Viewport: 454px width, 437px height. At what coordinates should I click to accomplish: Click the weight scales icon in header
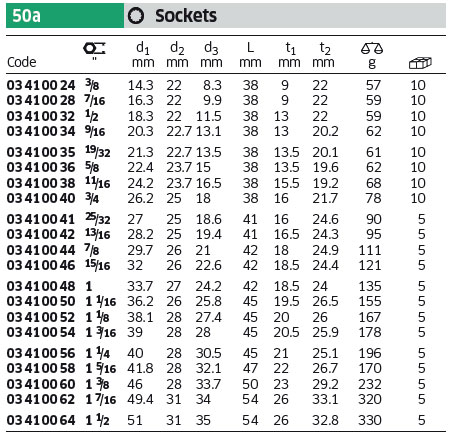tap(372, 49)
